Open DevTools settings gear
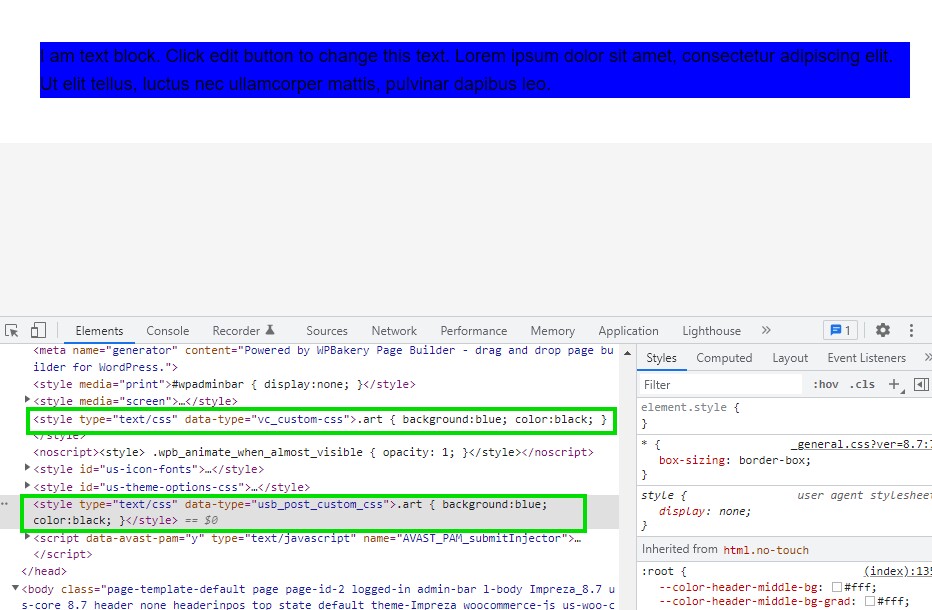932x610 pixels. click(x=882, y=330)
